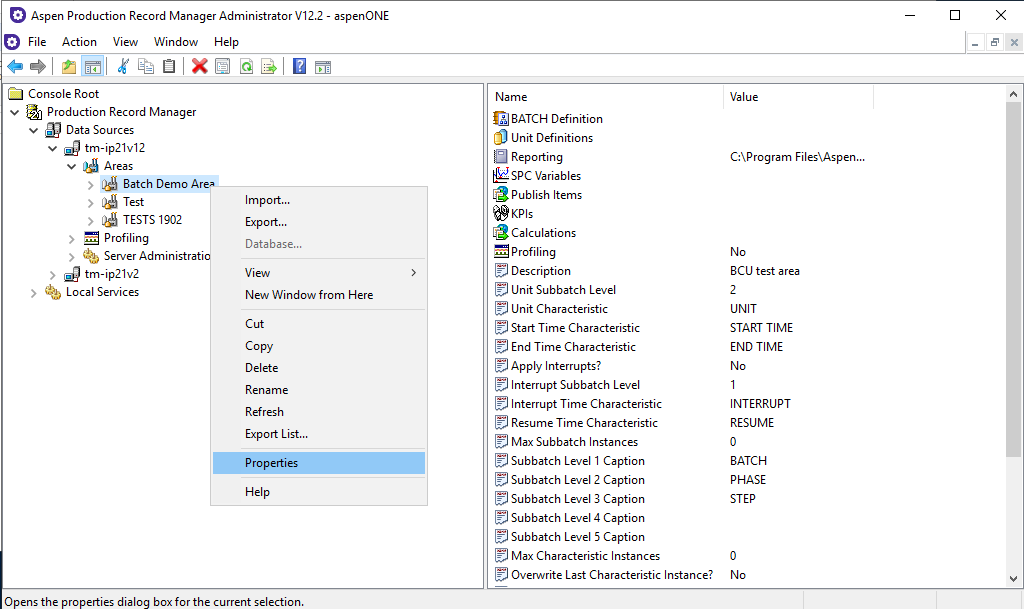Click the Up One Level folder icon
The width and height of the screenshot is (1024, 609).
(x=69, y=67)
